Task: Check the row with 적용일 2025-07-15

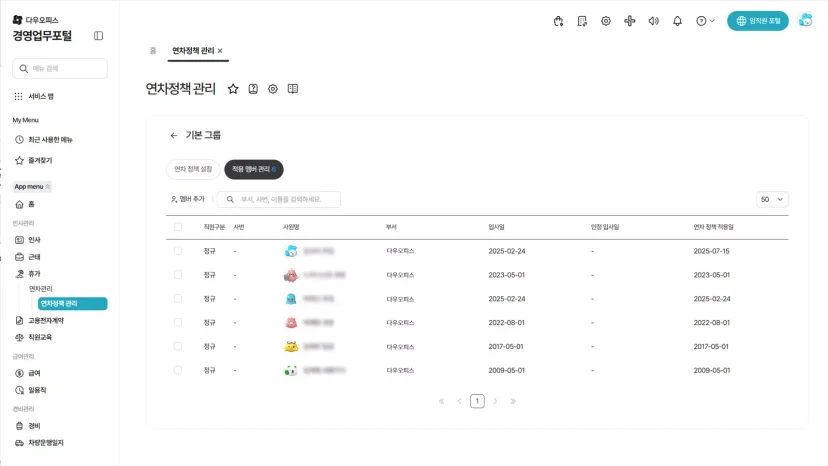Action: coord(178,251)
